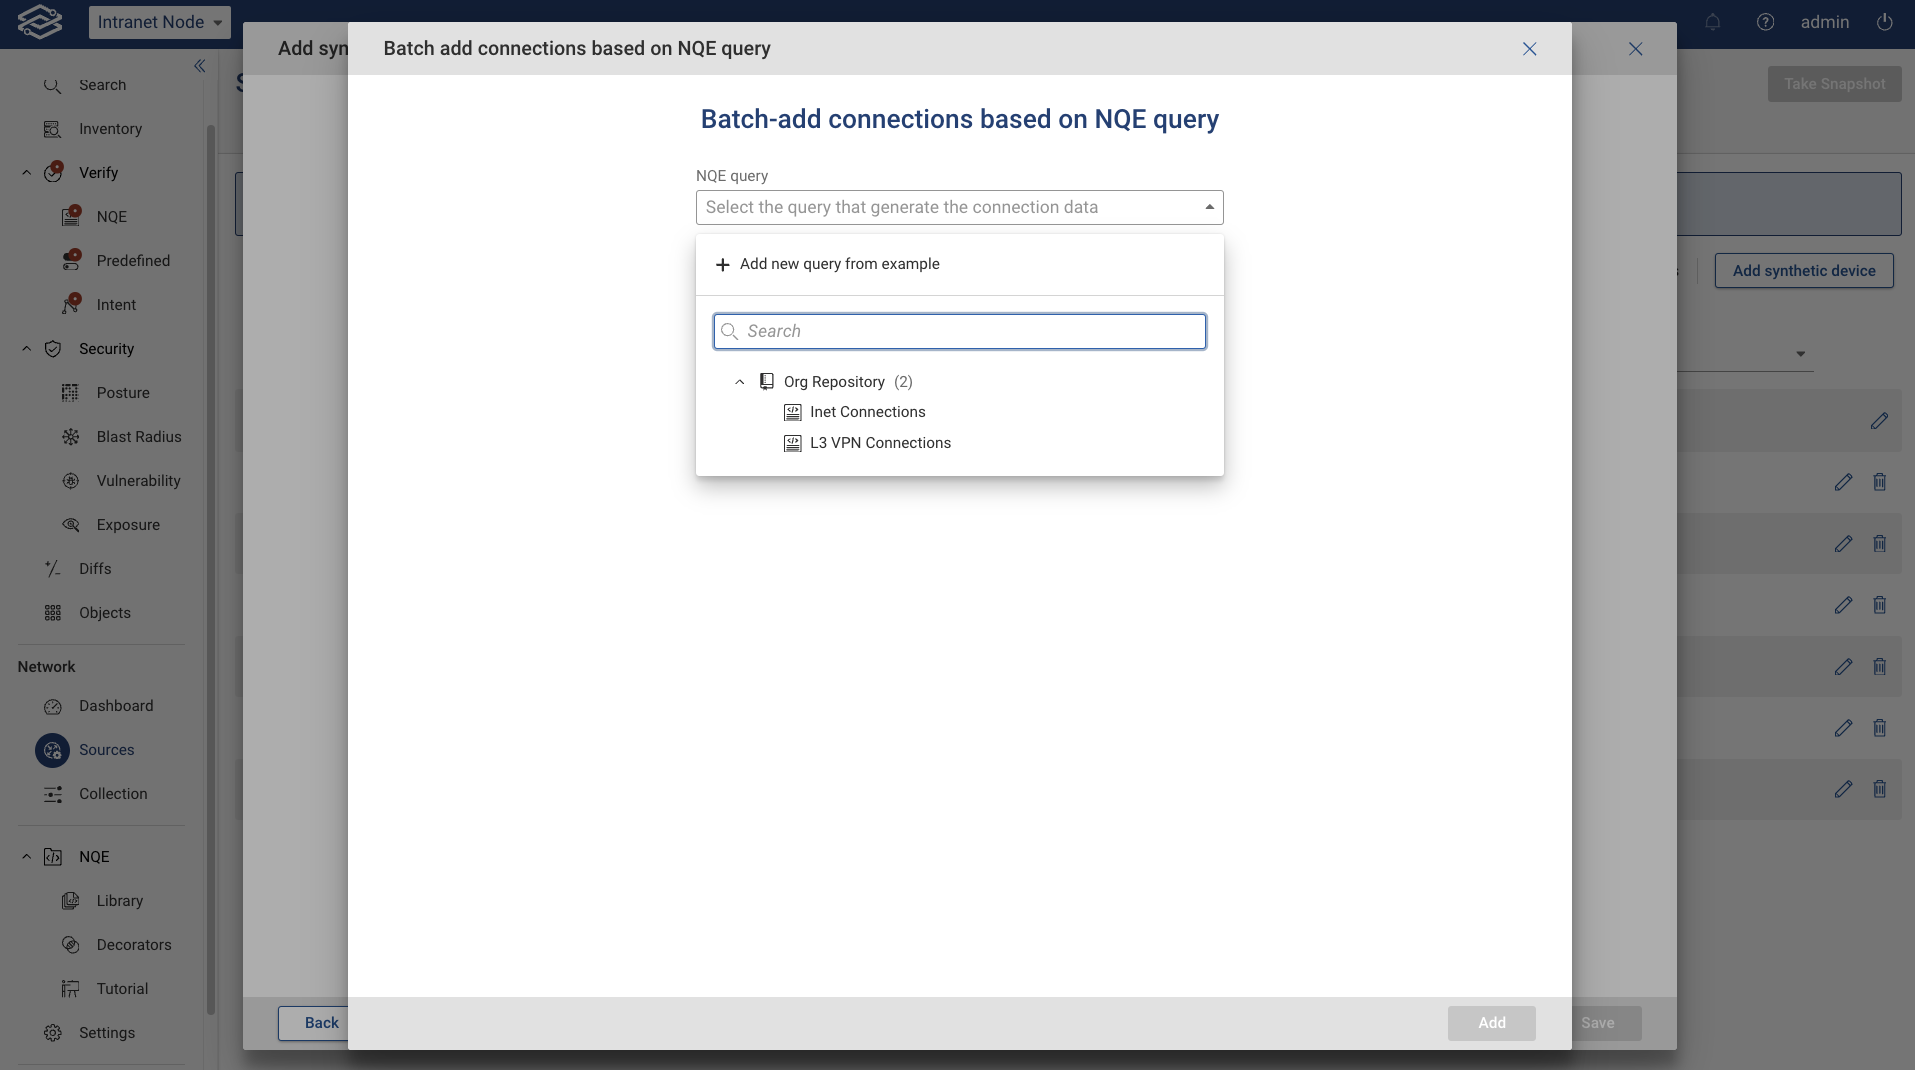
Task: Select the Sources icon
Action: [x=52, y=750]
